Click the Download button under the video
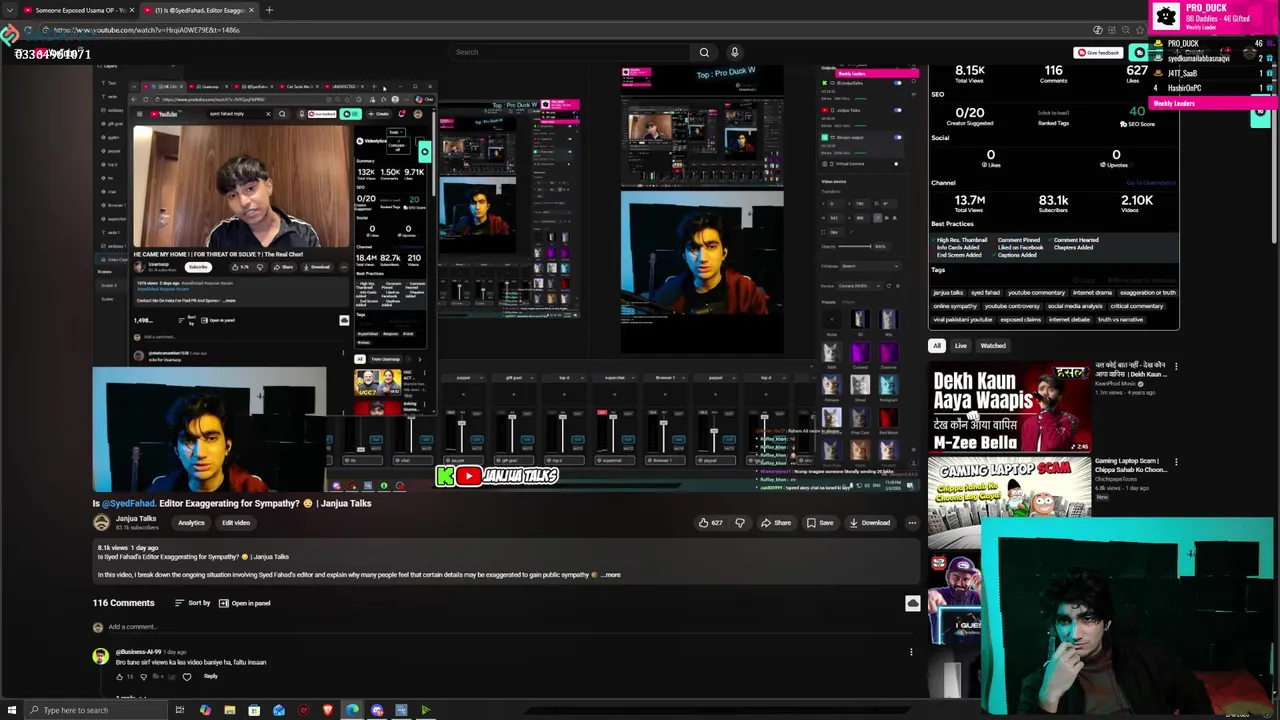This screenshot has width=1280, height=720. pos(869,523)
